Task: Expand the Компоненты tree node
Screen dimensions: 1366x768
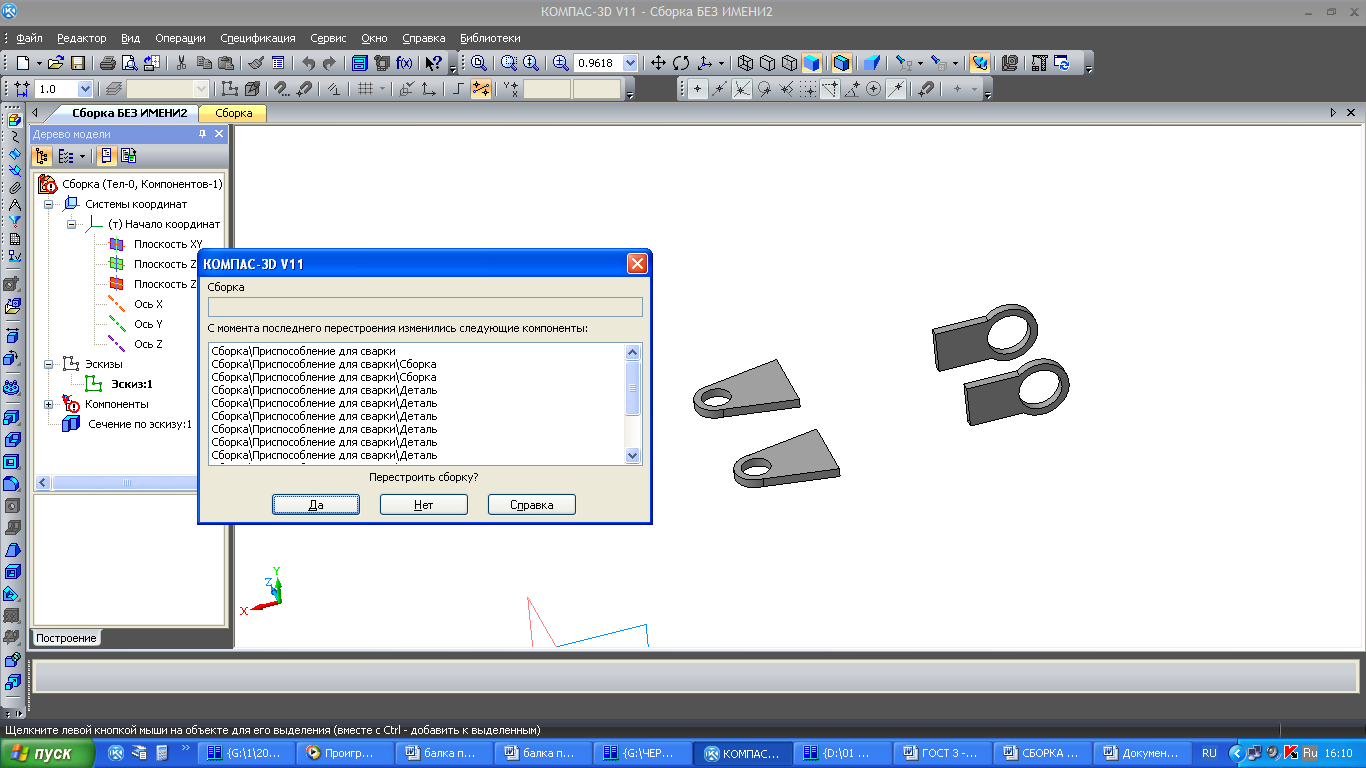Action: [48, 404]
